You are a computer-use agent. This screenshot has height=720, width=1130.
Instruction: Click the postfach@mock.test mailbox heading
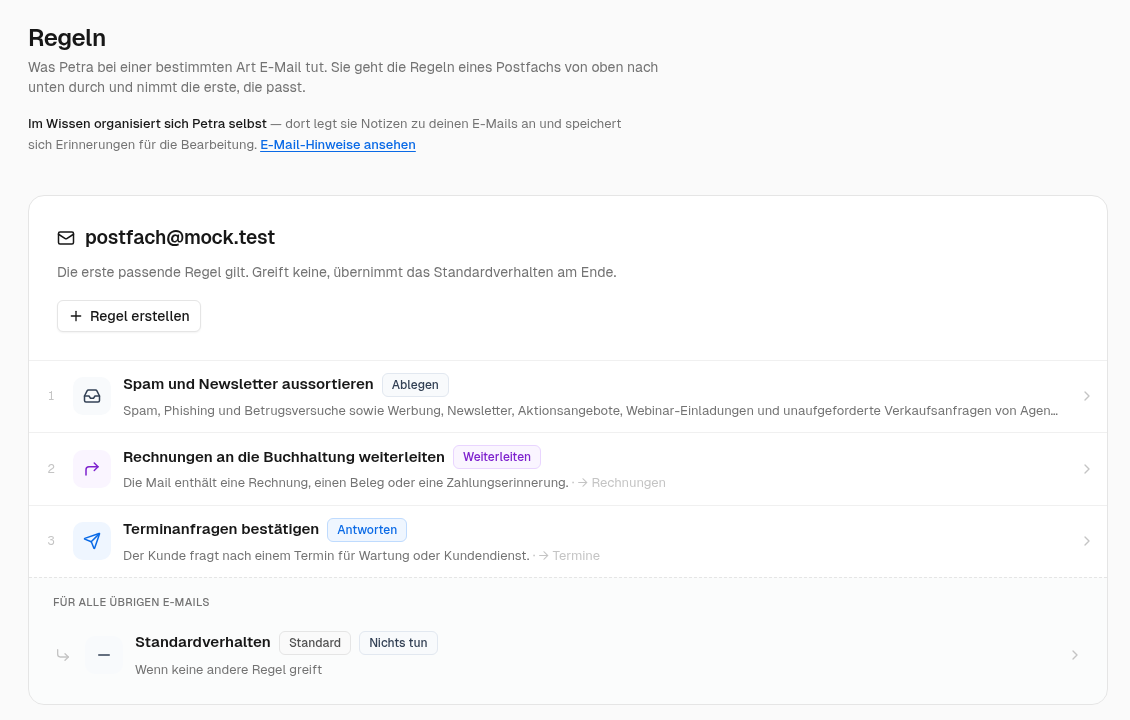pyautogui.click(x=180, y=238)
